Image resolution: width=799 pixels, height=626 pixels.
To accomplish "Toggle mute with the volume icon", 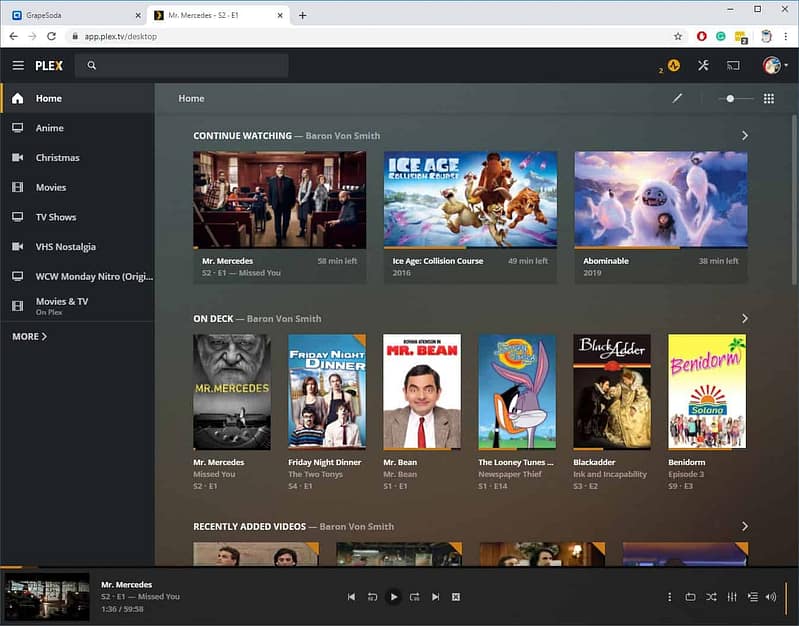I will click(770, 597).
